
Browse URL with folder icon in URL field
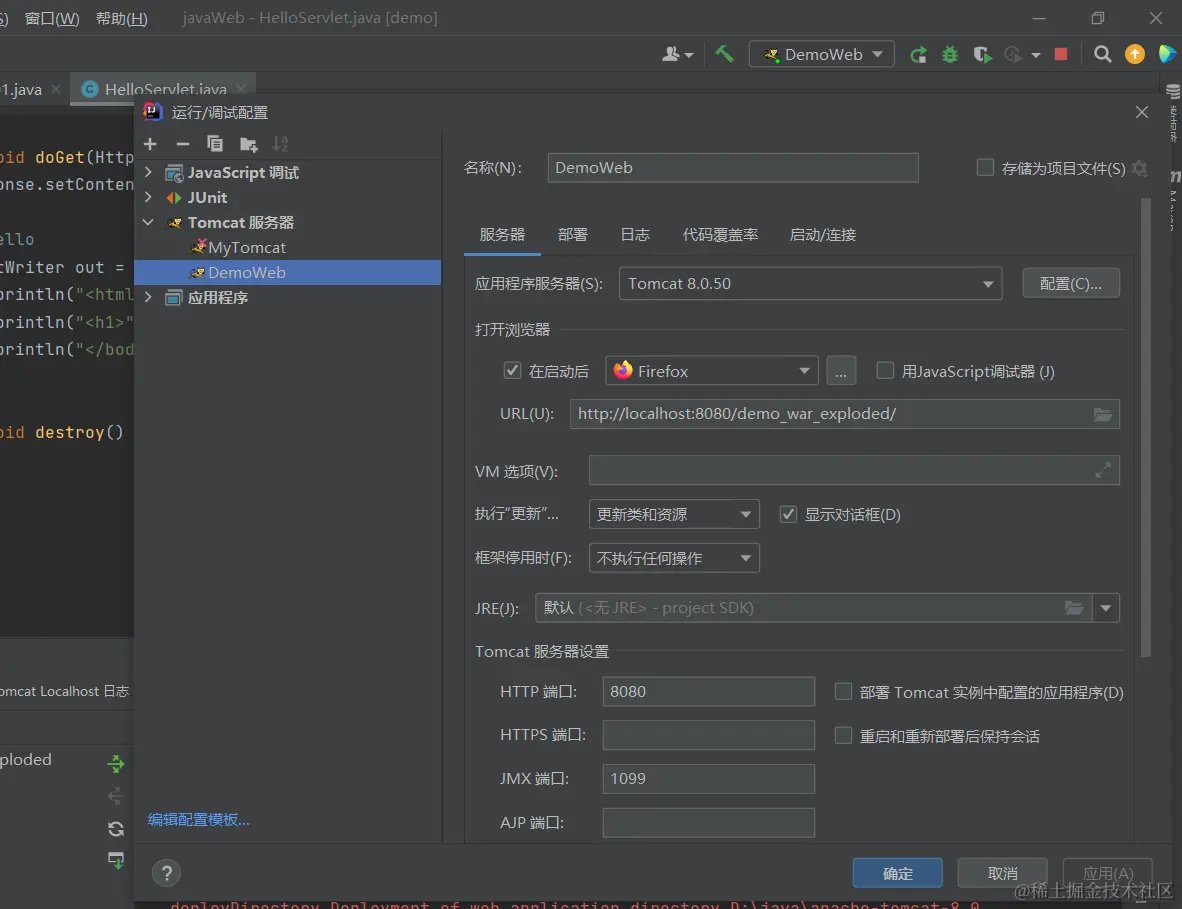(1103, 415)
